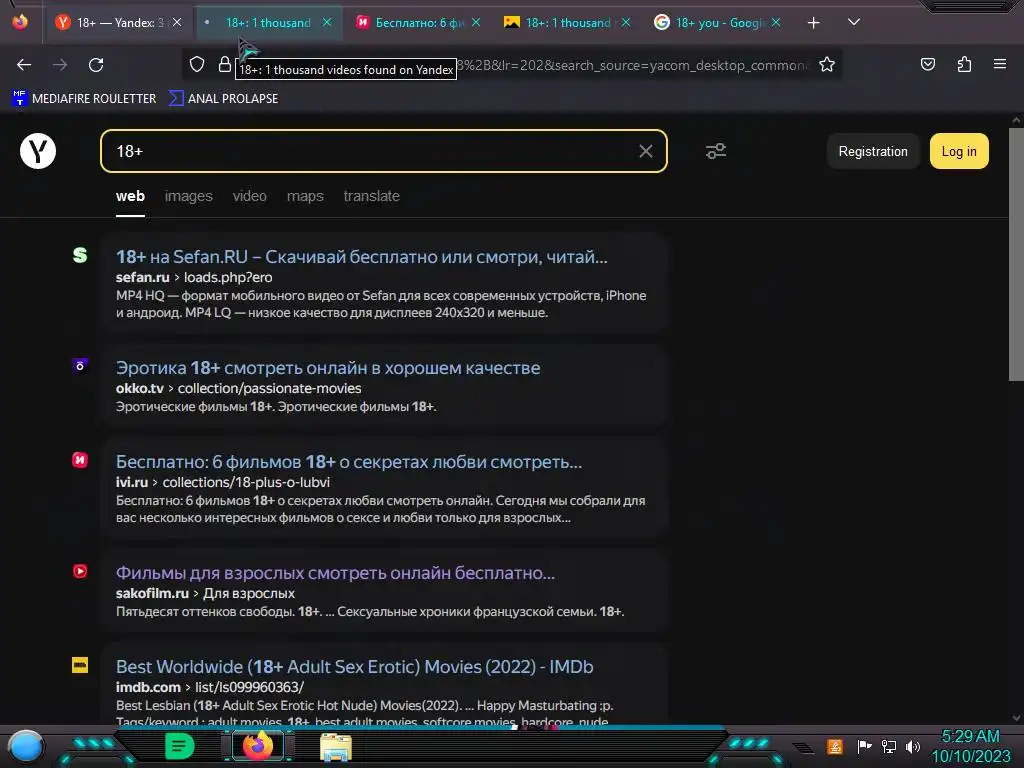Open search settings sliders icon
Screen dimensions: 1024x768
(716, 152)
